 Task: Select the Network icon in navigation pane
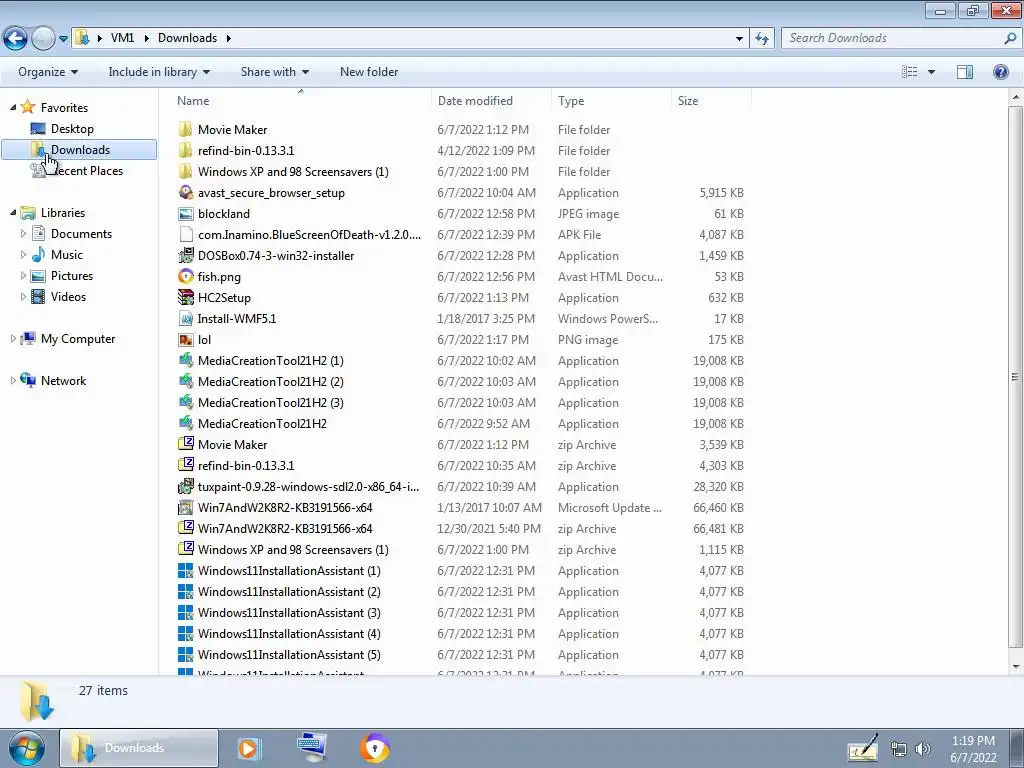(x=28, y=379)
